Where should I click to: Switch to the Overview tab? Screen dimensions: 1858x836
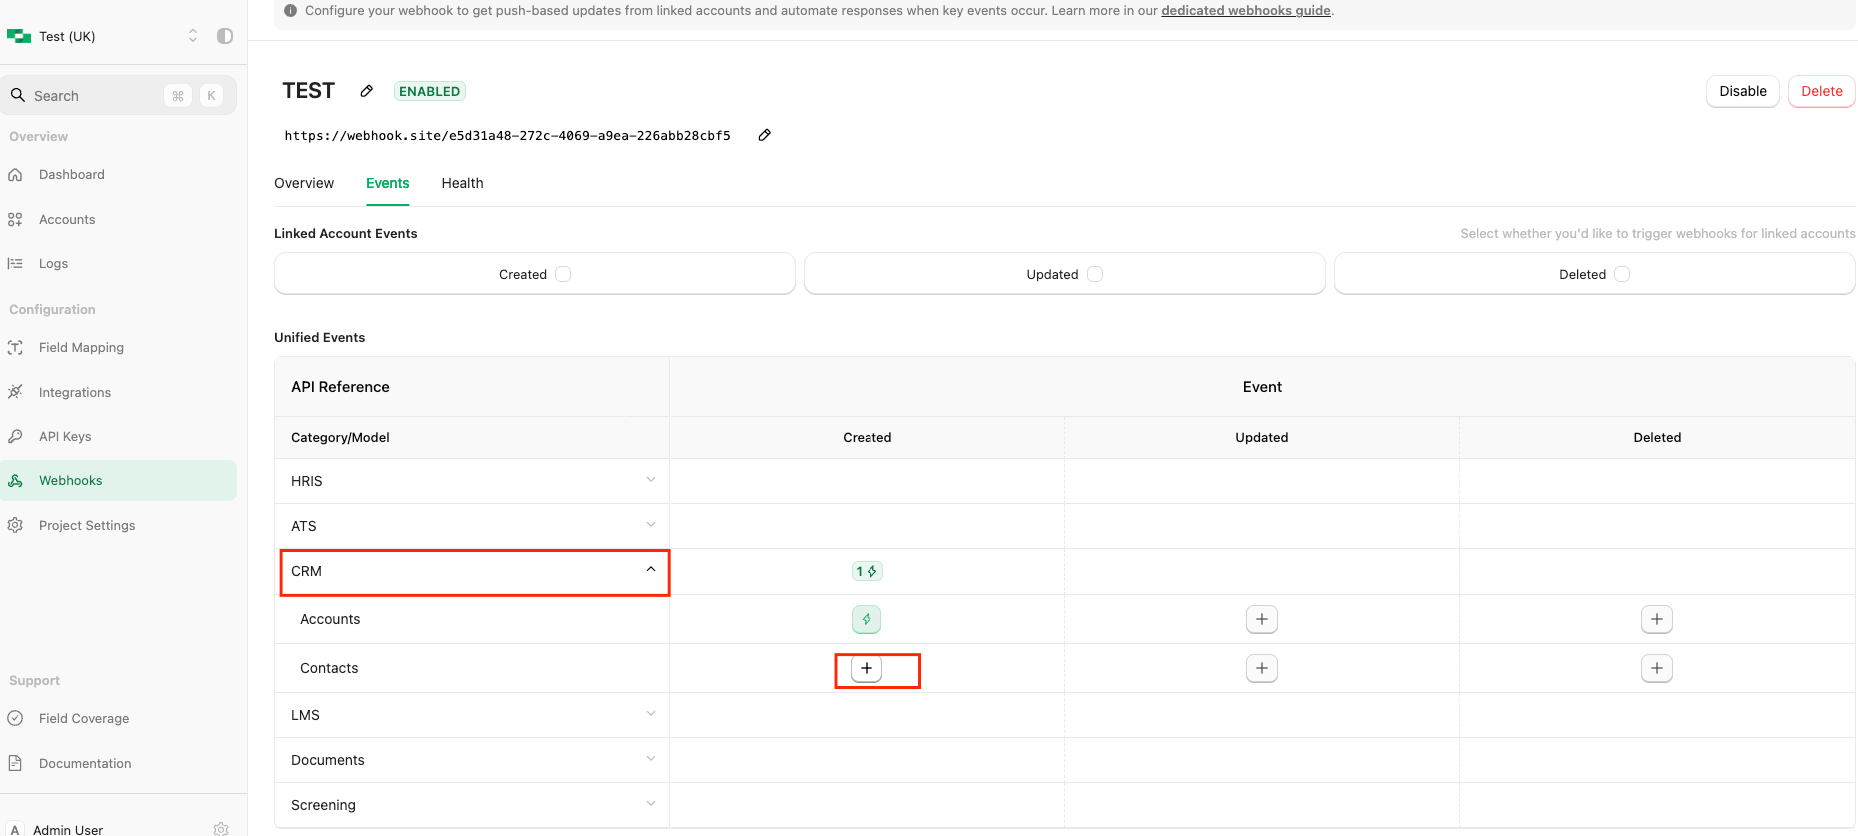pos(304,183)
